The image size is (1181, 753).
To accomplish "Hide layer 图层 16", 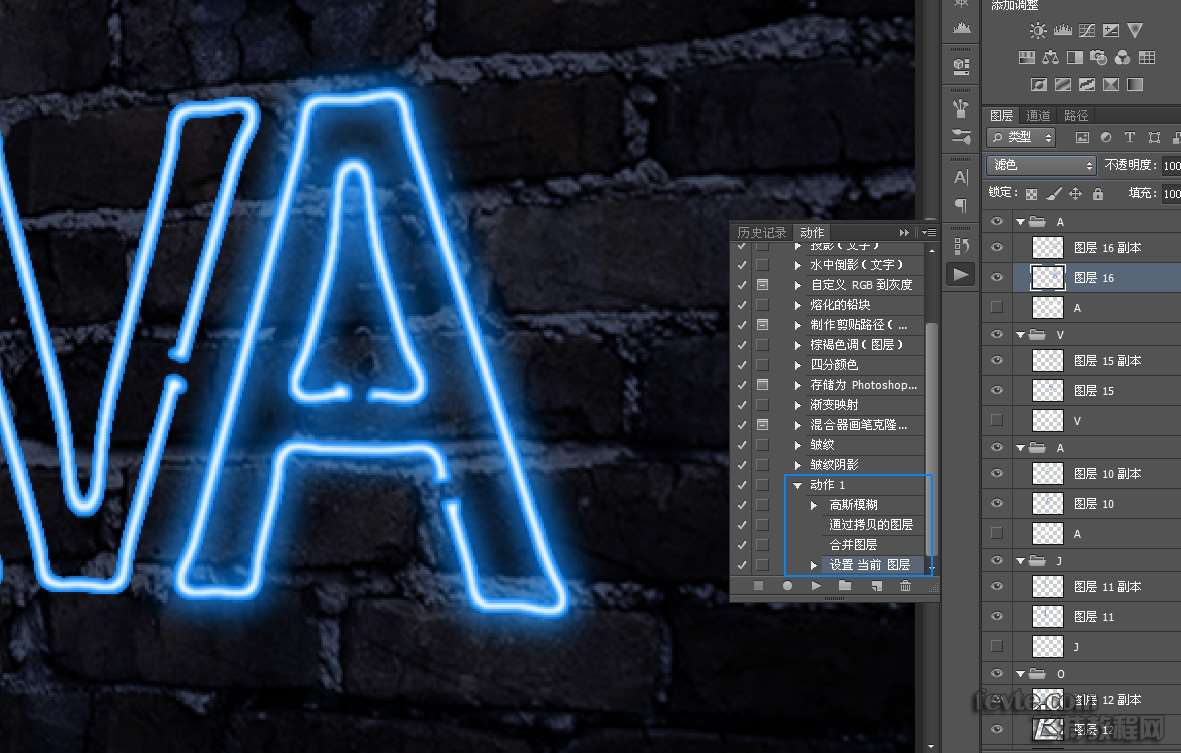I will tap(997, 277).
